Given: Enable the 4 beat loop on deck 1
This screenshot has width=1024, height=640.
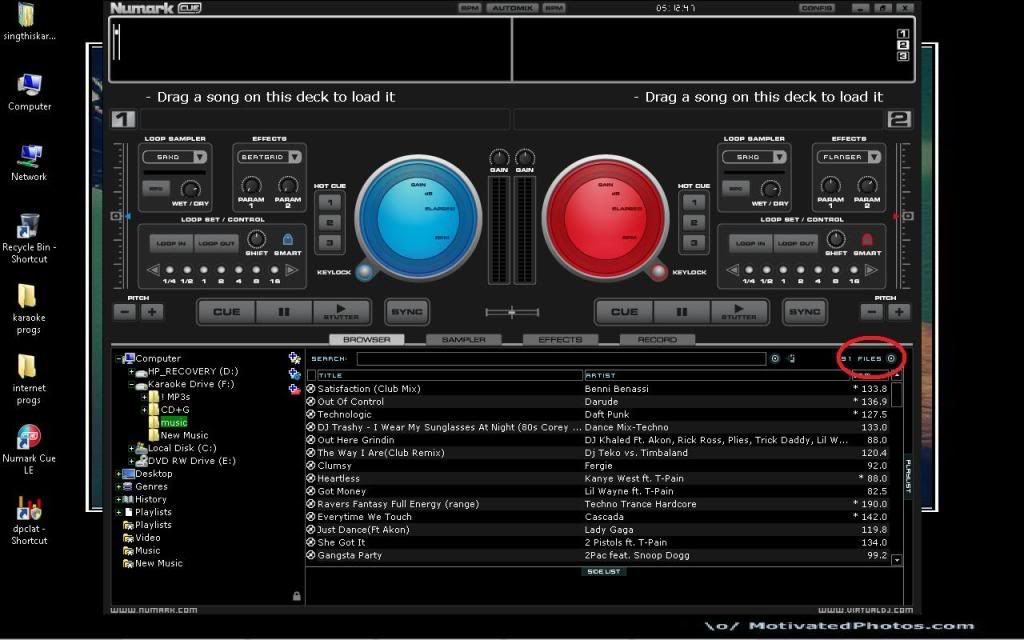Looking at the screenshot, I should 239,270.
